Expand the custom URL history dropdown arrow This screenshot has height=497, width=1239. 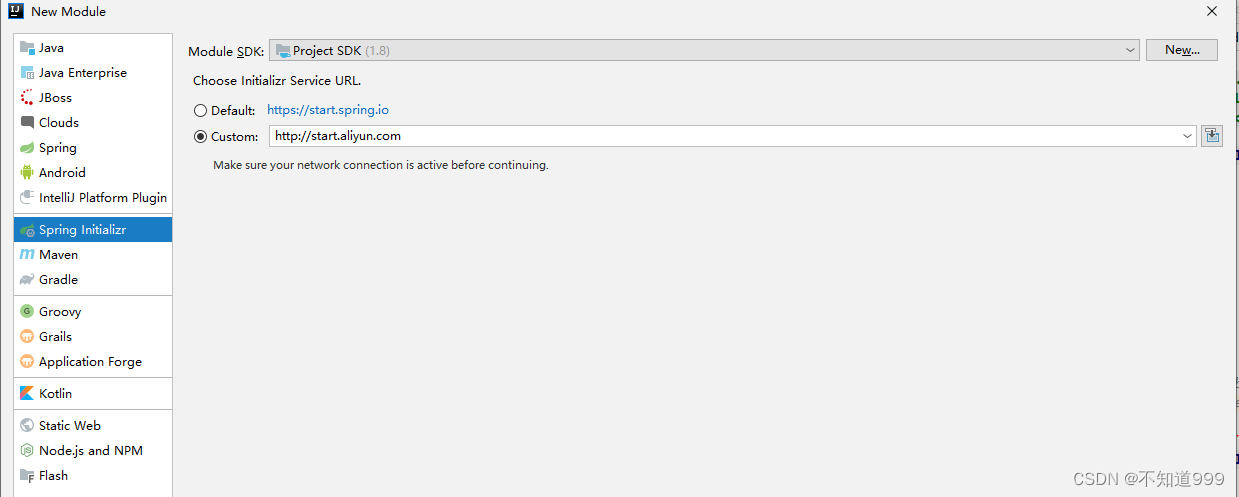1187,136
